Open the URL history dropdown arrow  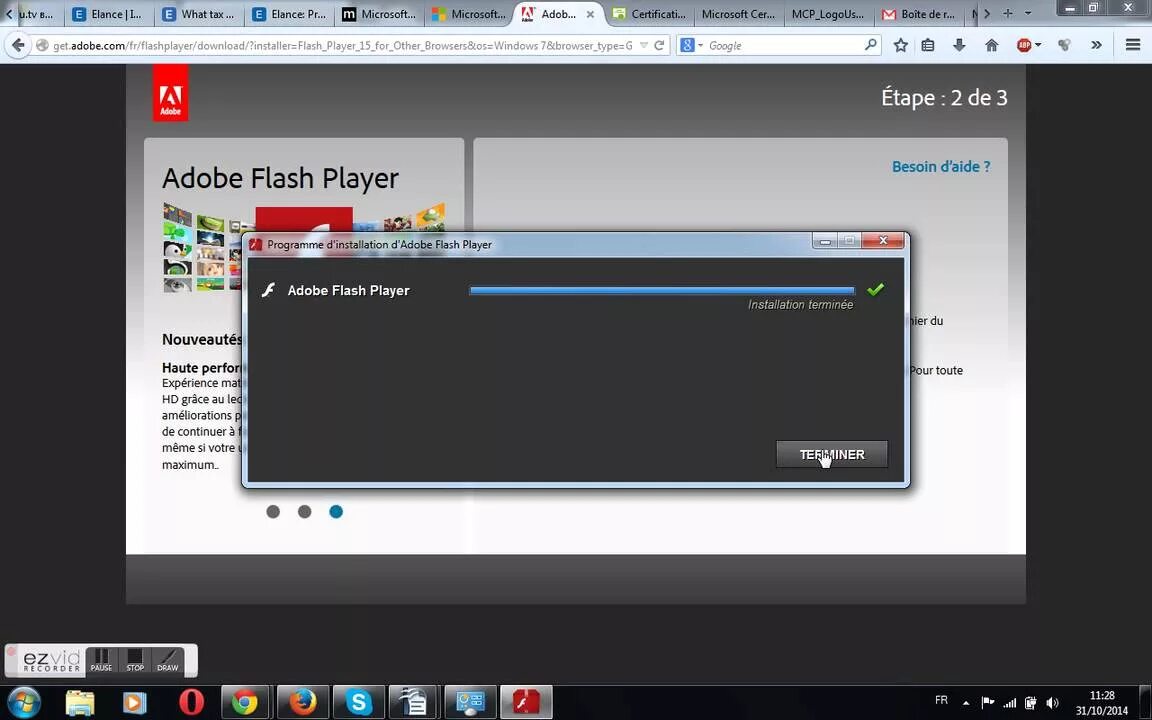click(644, 46)
